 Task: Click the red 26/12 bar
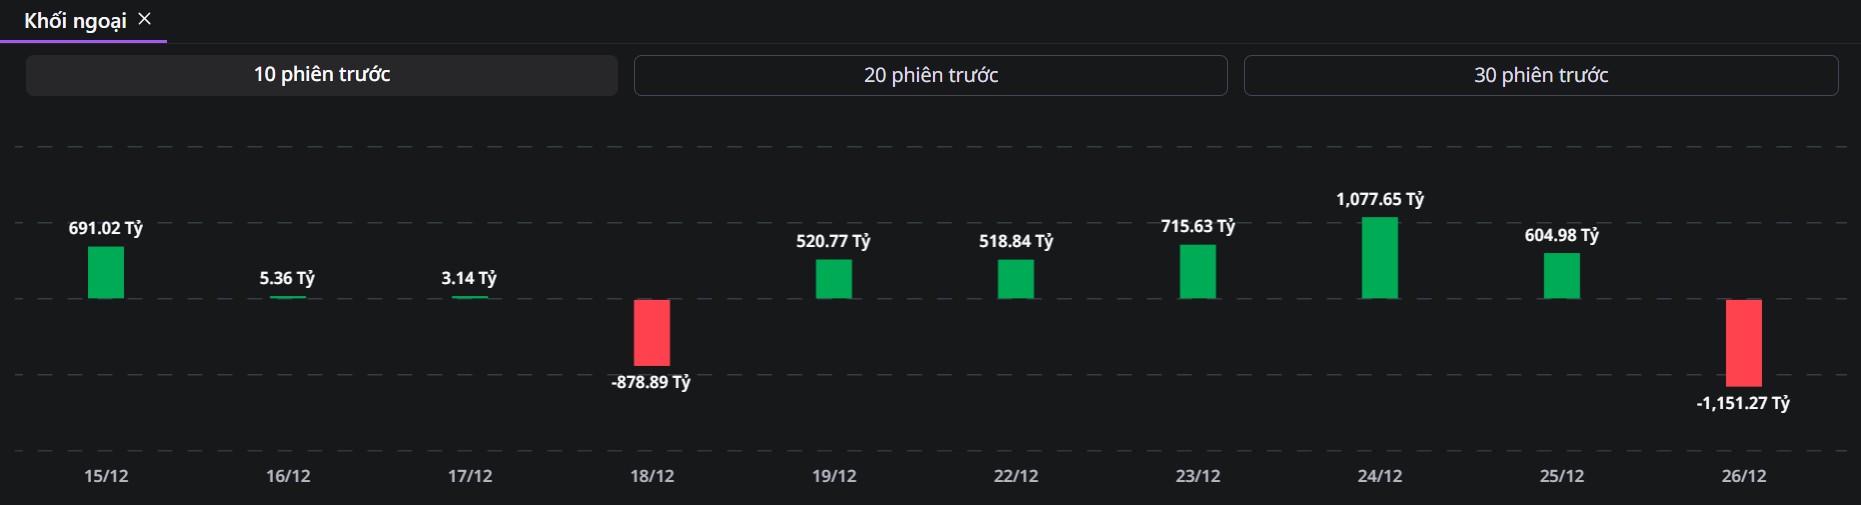pos(1744,342)
